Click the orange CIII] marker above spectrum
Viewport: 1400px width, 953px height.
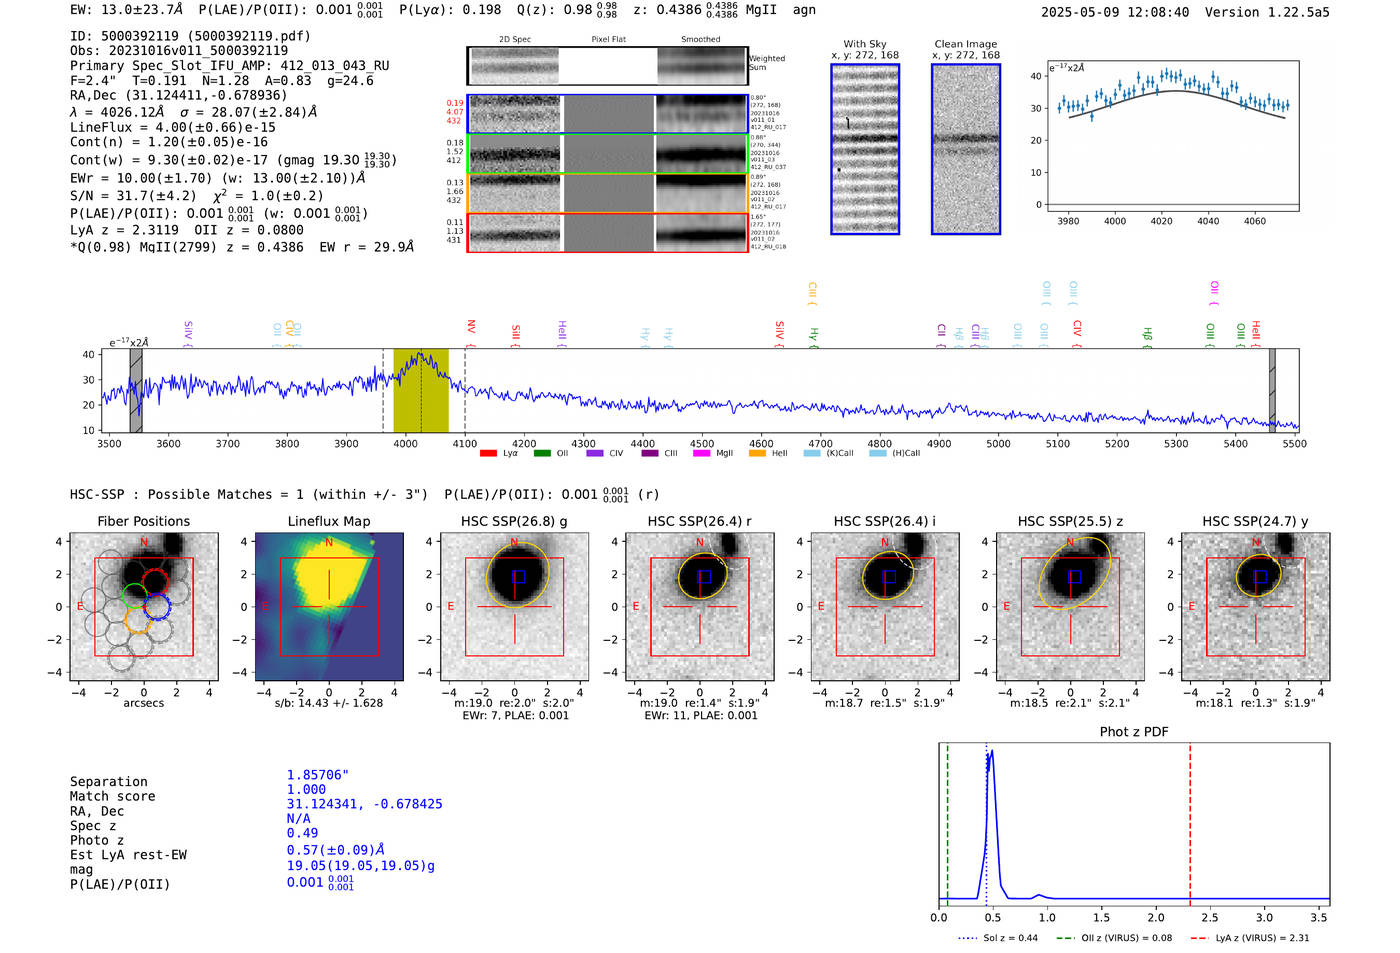813,293
